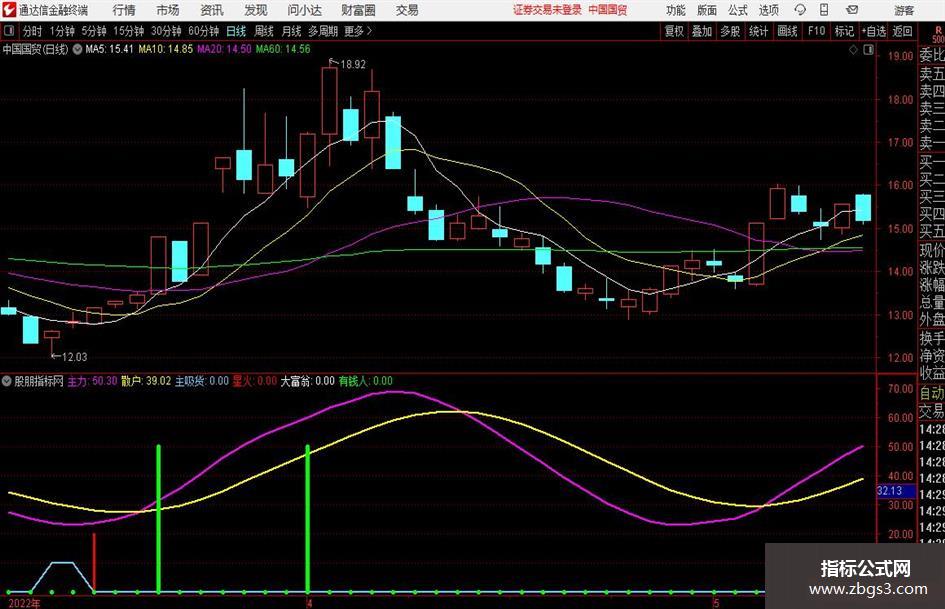Viewport: 945px width, 609px height.
Task: Open the 发现 menu
Action: [x=256, y=10]
